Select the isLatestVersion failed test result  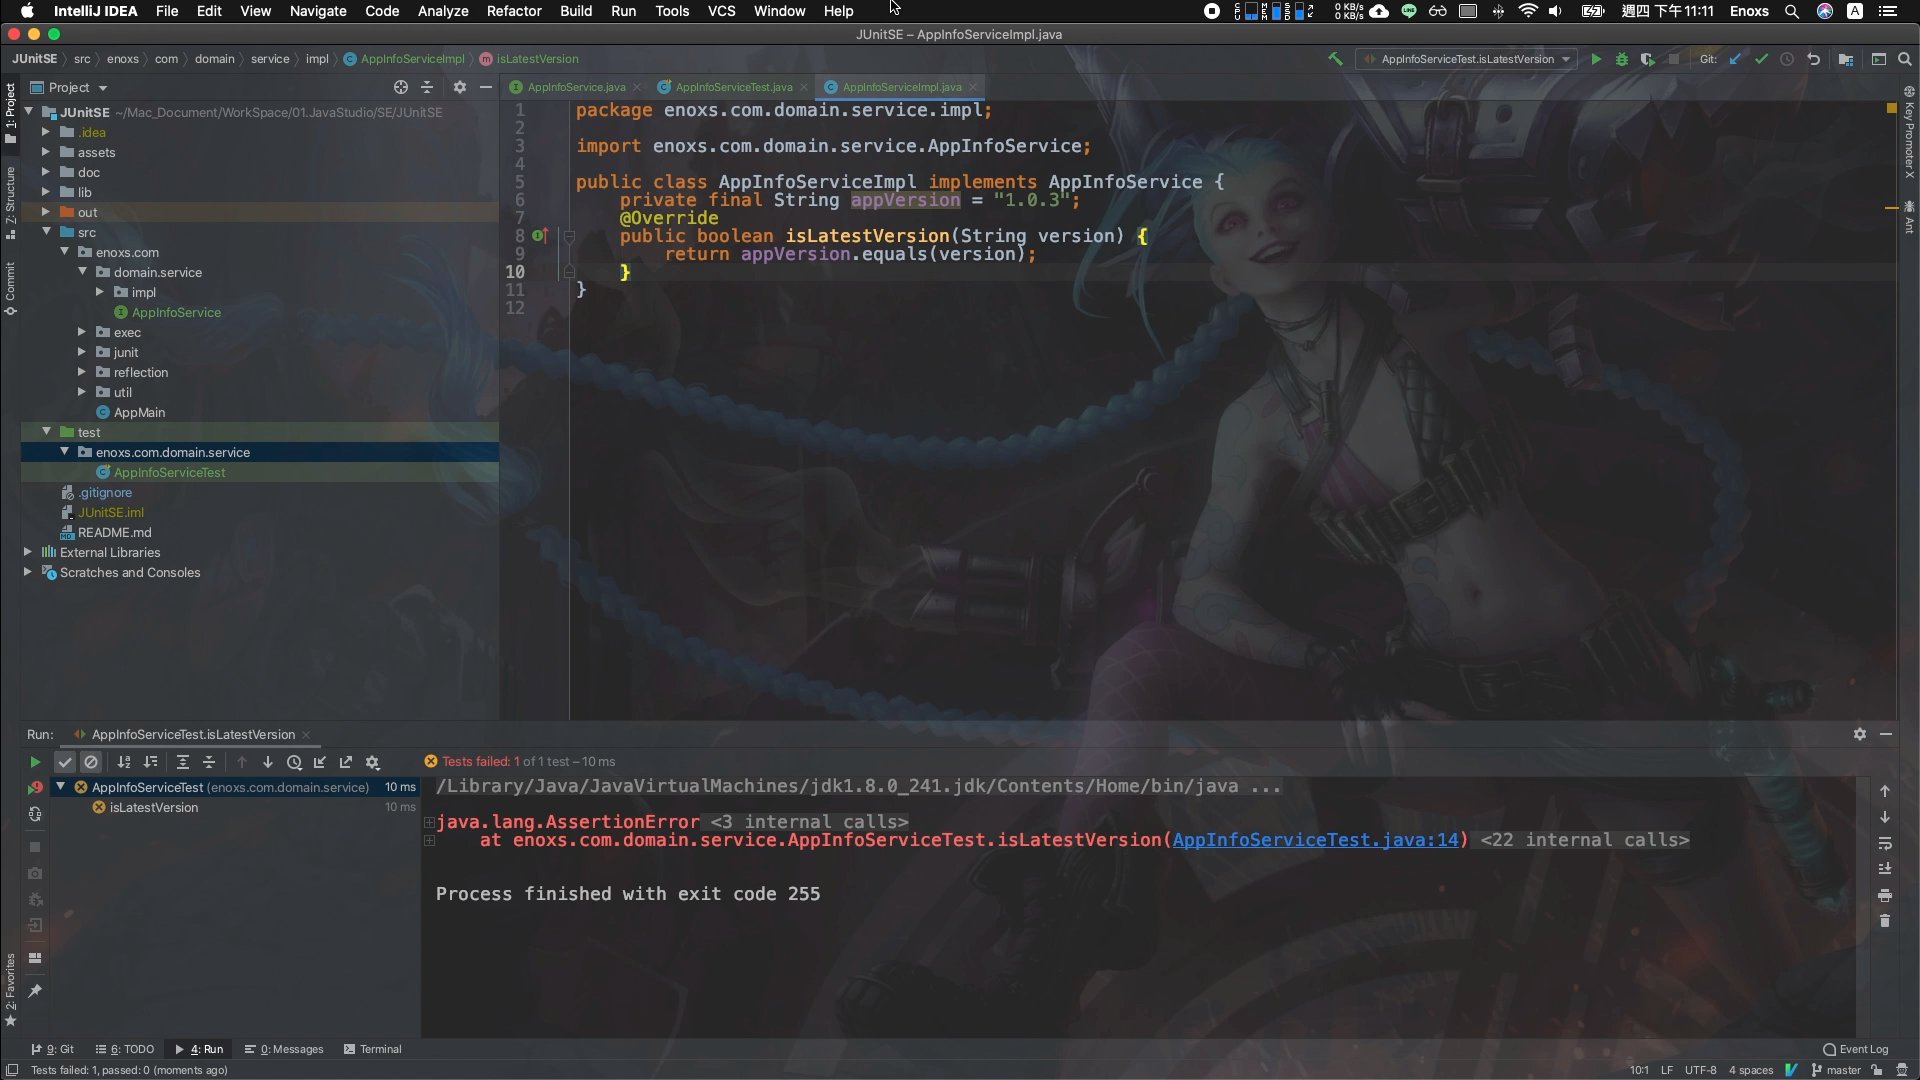click(153, 807)
